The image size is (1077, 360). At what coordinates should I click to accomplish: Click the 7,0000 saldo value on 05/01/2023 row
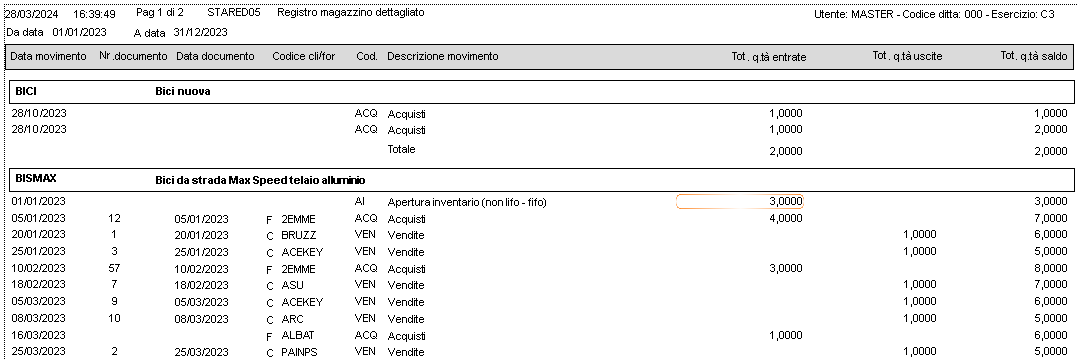click(x=1050, y=218)
